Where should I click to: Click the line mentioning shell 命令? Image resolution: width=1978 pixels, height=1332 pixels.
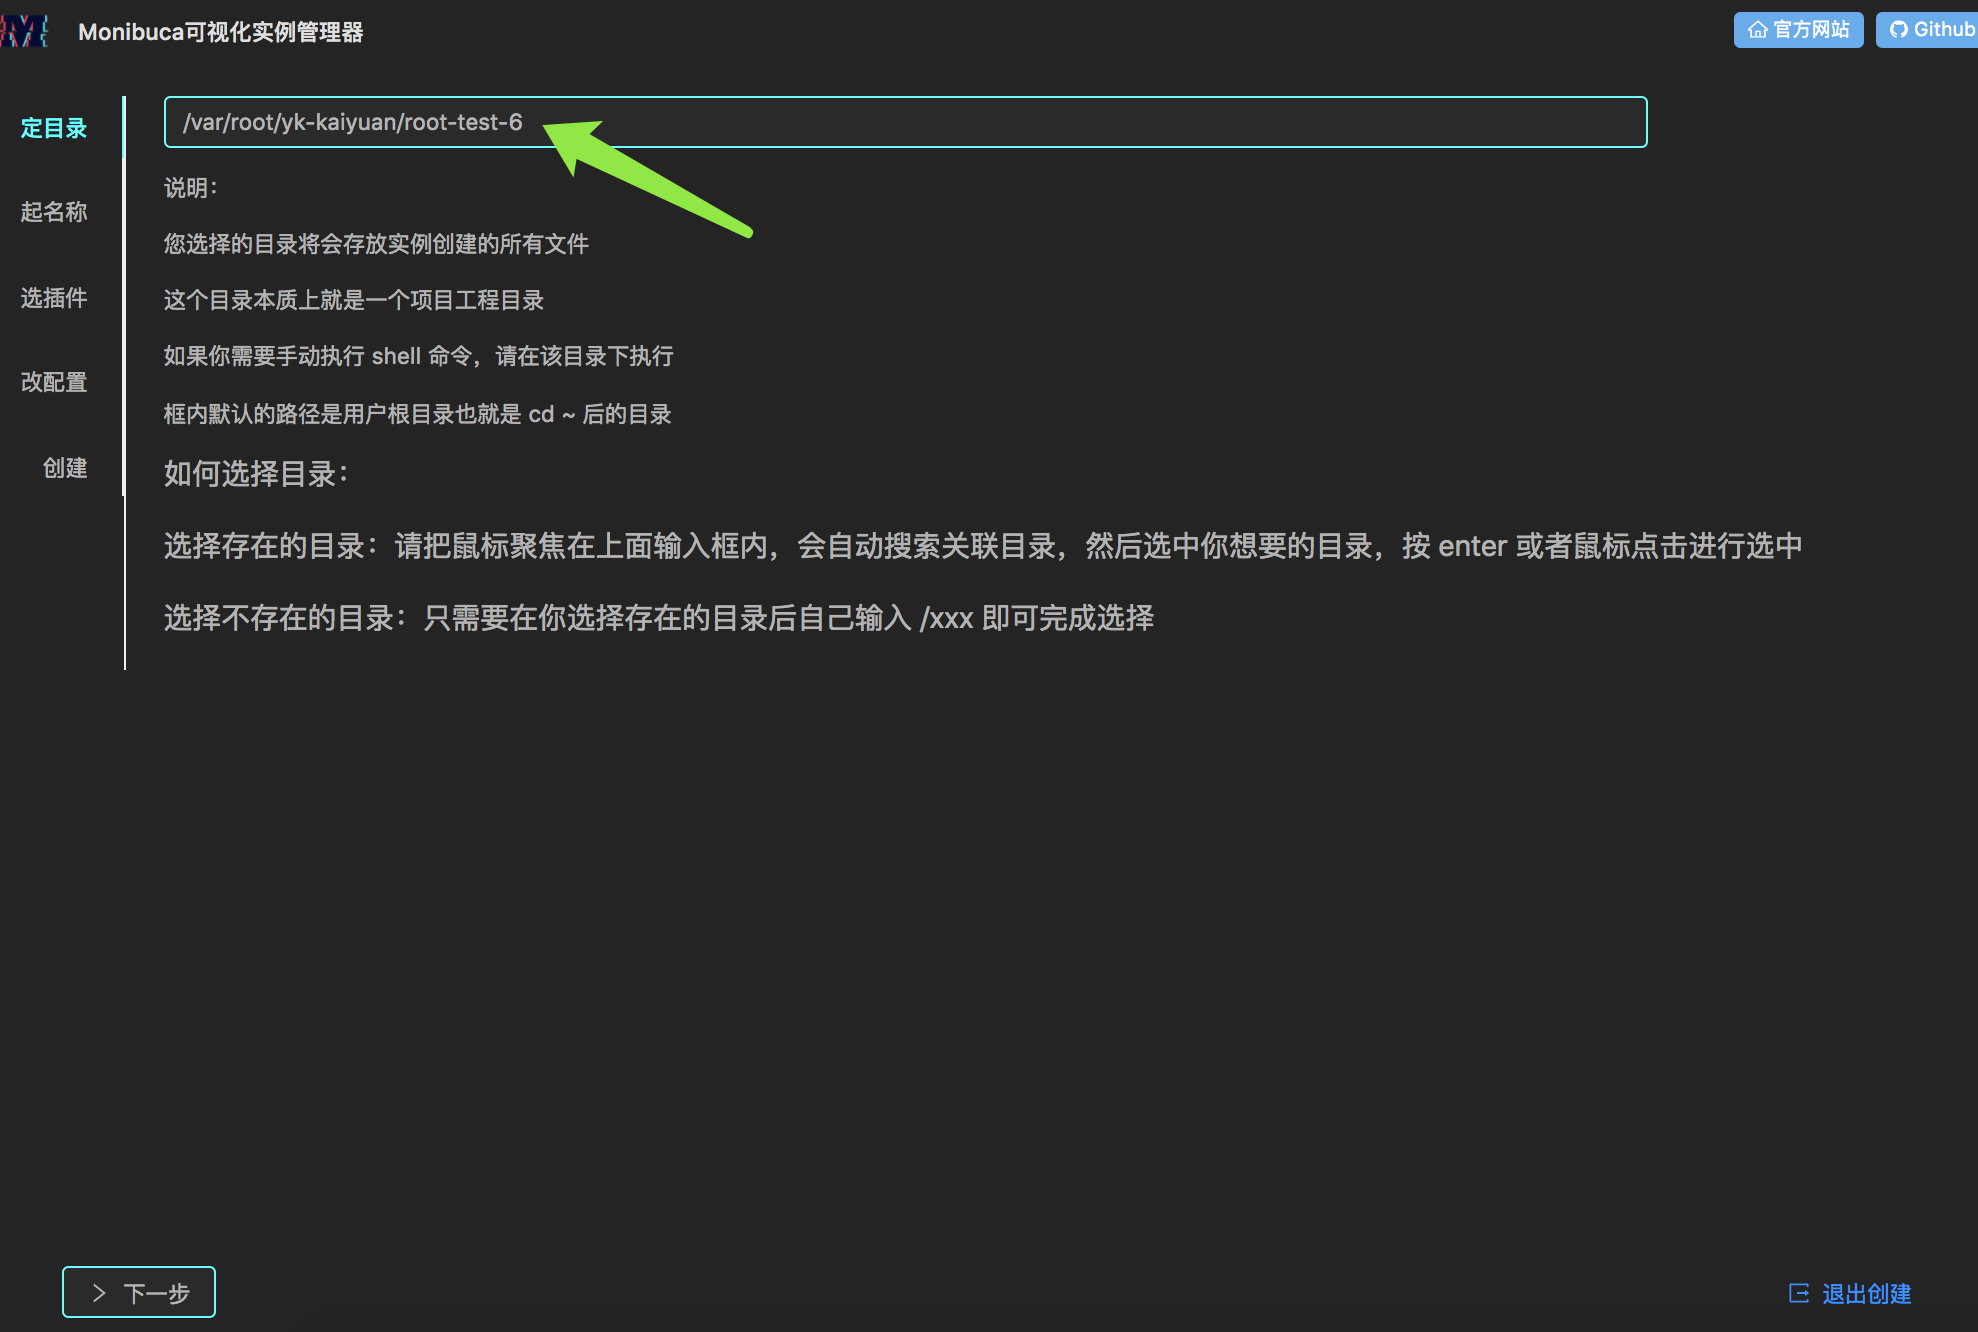(x=418, y=356)
